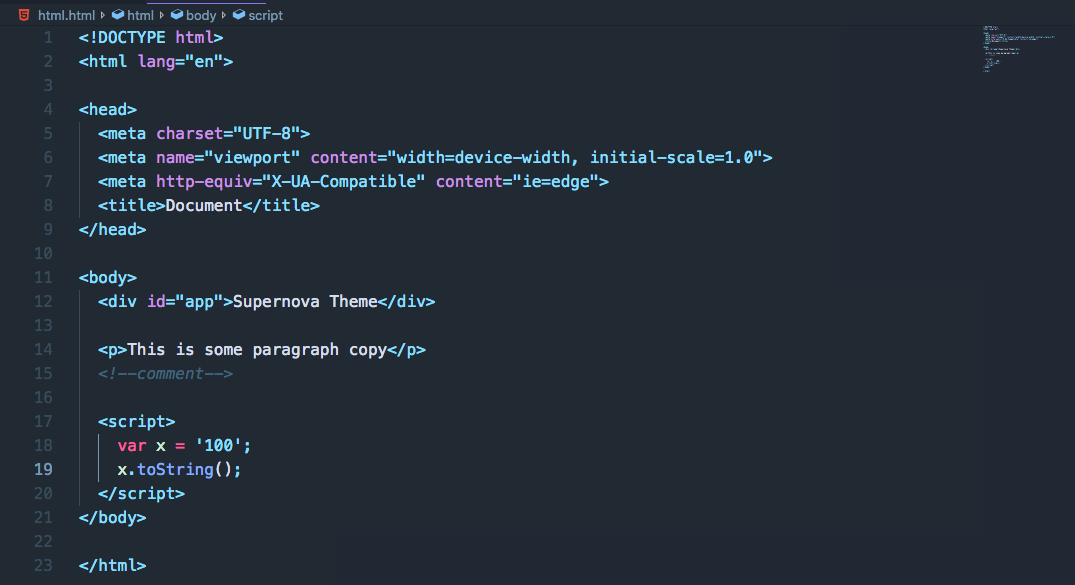The image size is (1075, 585).
Task: Place cursor in '<!DOCTYPE html>' text
Action: click(151, 38)
